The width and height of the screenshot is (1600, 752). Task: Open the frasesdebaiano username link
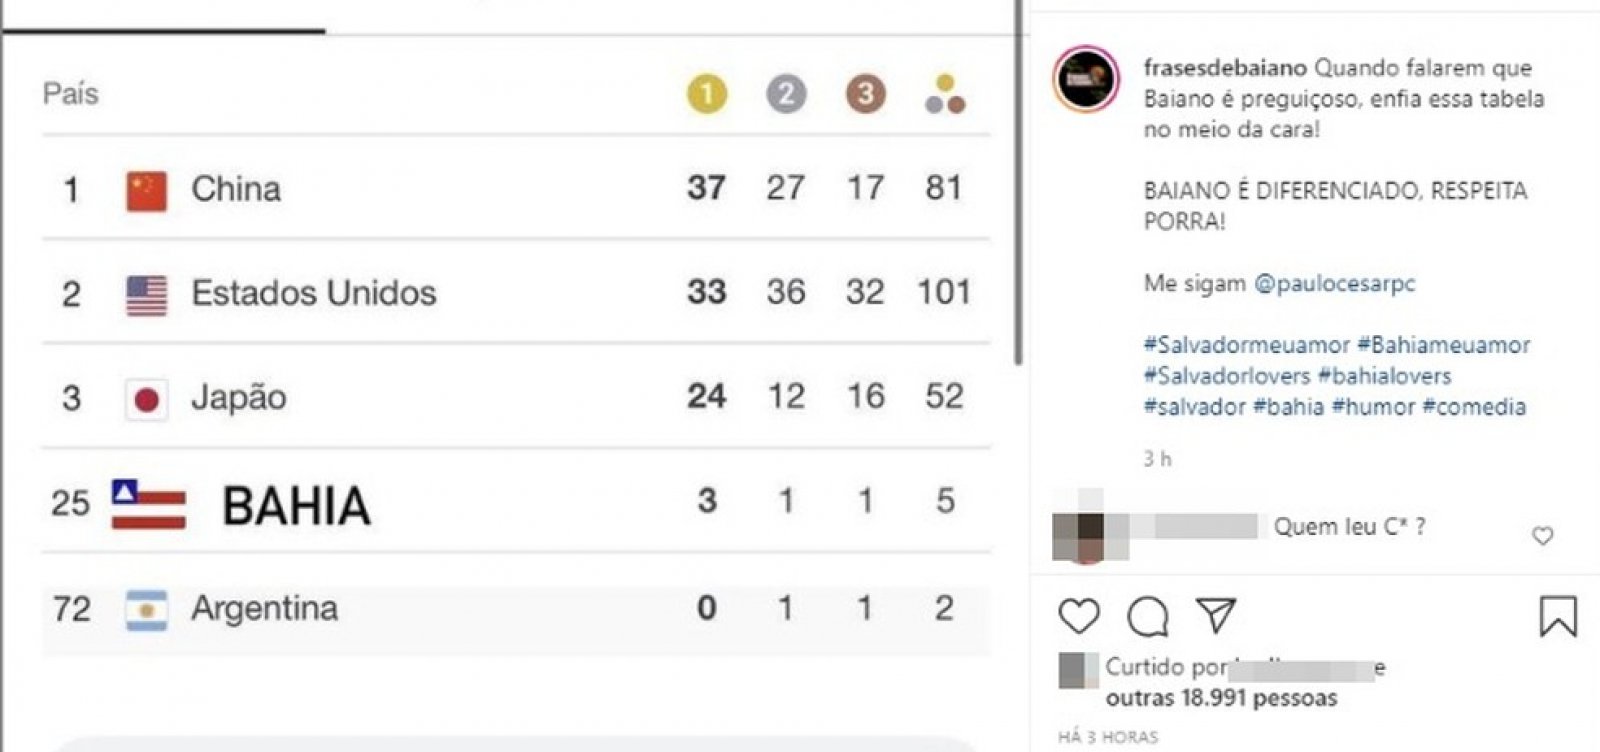1225,68
